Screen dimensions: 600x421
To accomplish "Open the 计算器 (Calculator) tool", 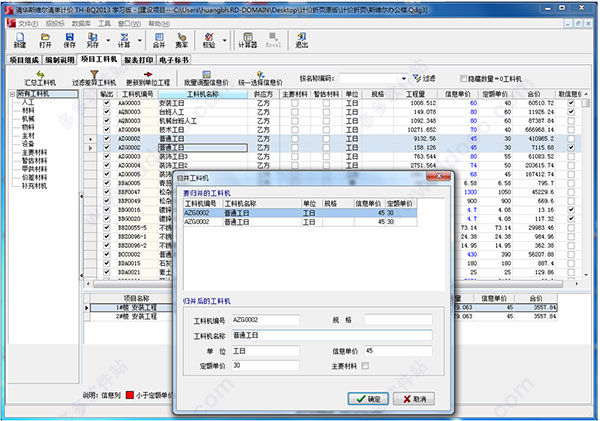I will pos(248,40).
